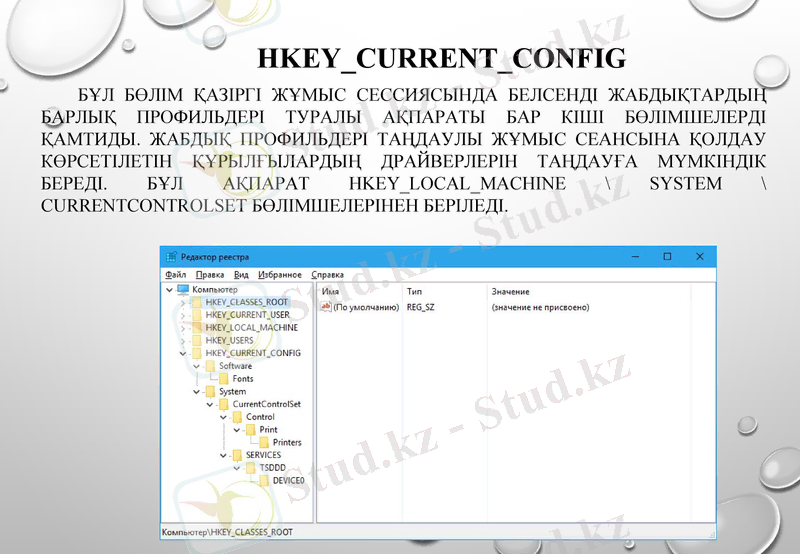Viewport: 800px width, 554px height.
Task: Click the HKEY_CLASSES_ROOT folder icon
Action: (x=197, y=302)
